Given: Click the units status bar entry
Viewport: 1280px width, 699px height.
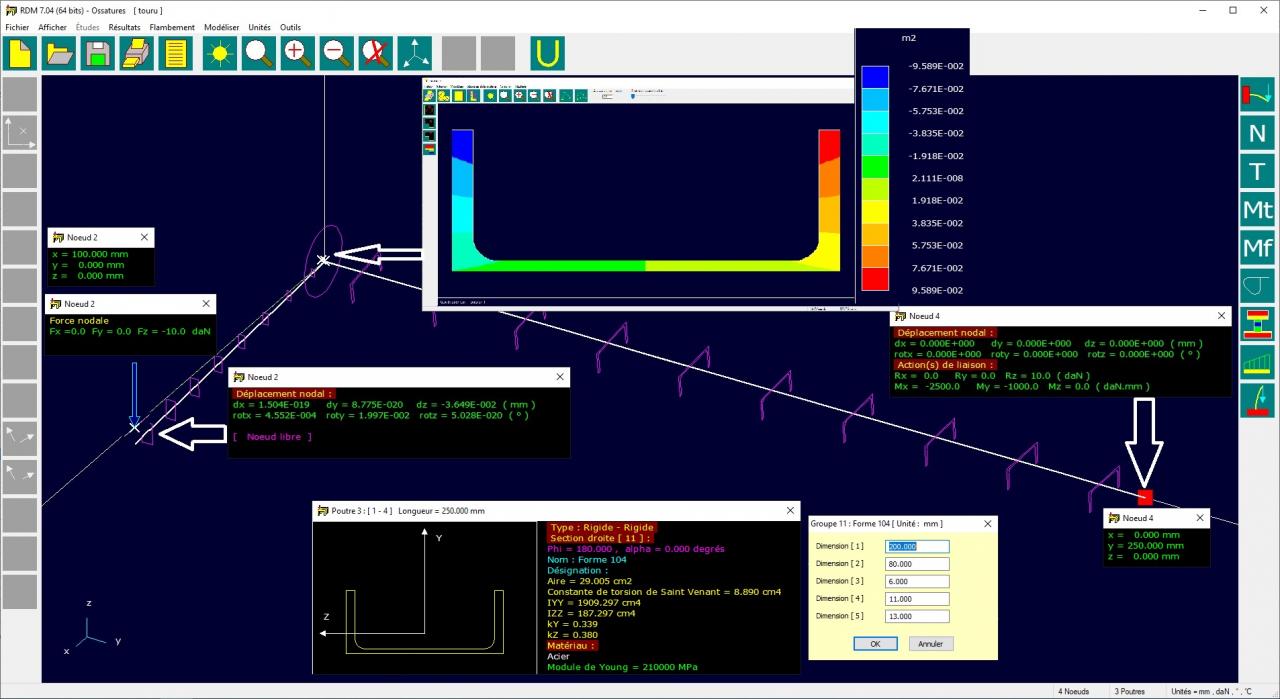Looking at the screenshot, I should pos(1211,691).
